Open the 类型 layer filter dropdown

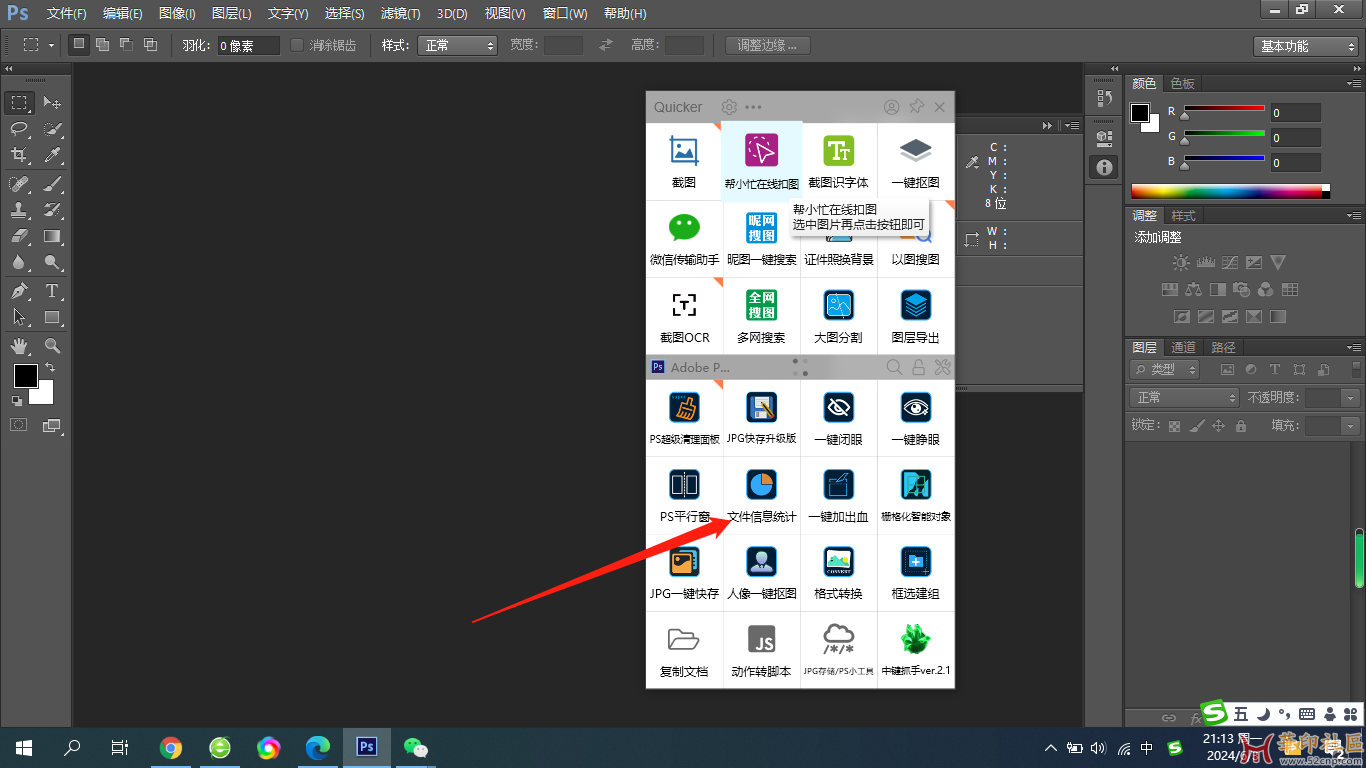(x=1165, y=369)
